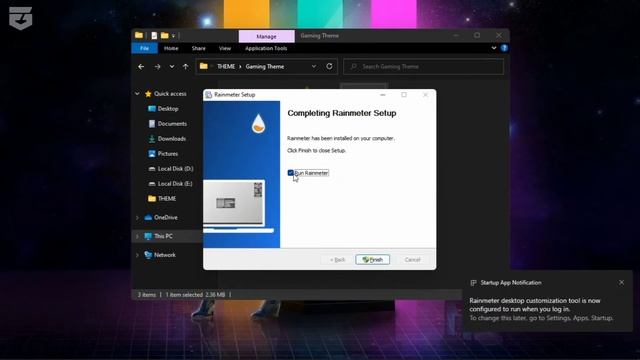Open the Share ribbon tab
Image resolution: width=640 pixels, height=360 pixels.
pyautogui.click(x=199, y=48)
